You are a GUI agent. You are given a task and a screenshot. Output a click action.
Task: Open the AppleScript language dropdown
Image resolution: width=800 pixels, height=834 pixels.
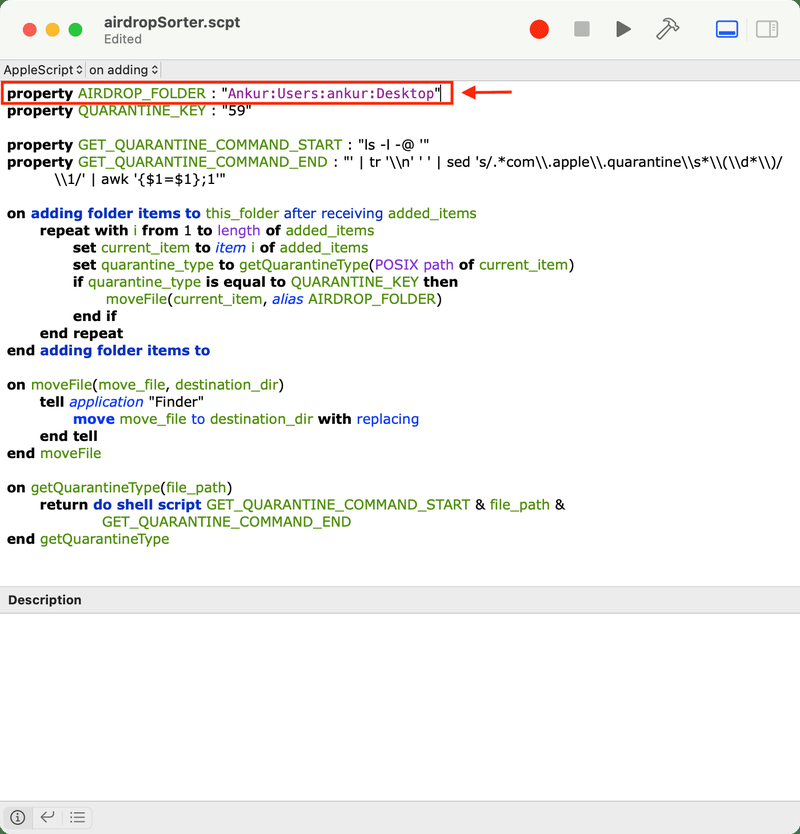click(43, 70)
